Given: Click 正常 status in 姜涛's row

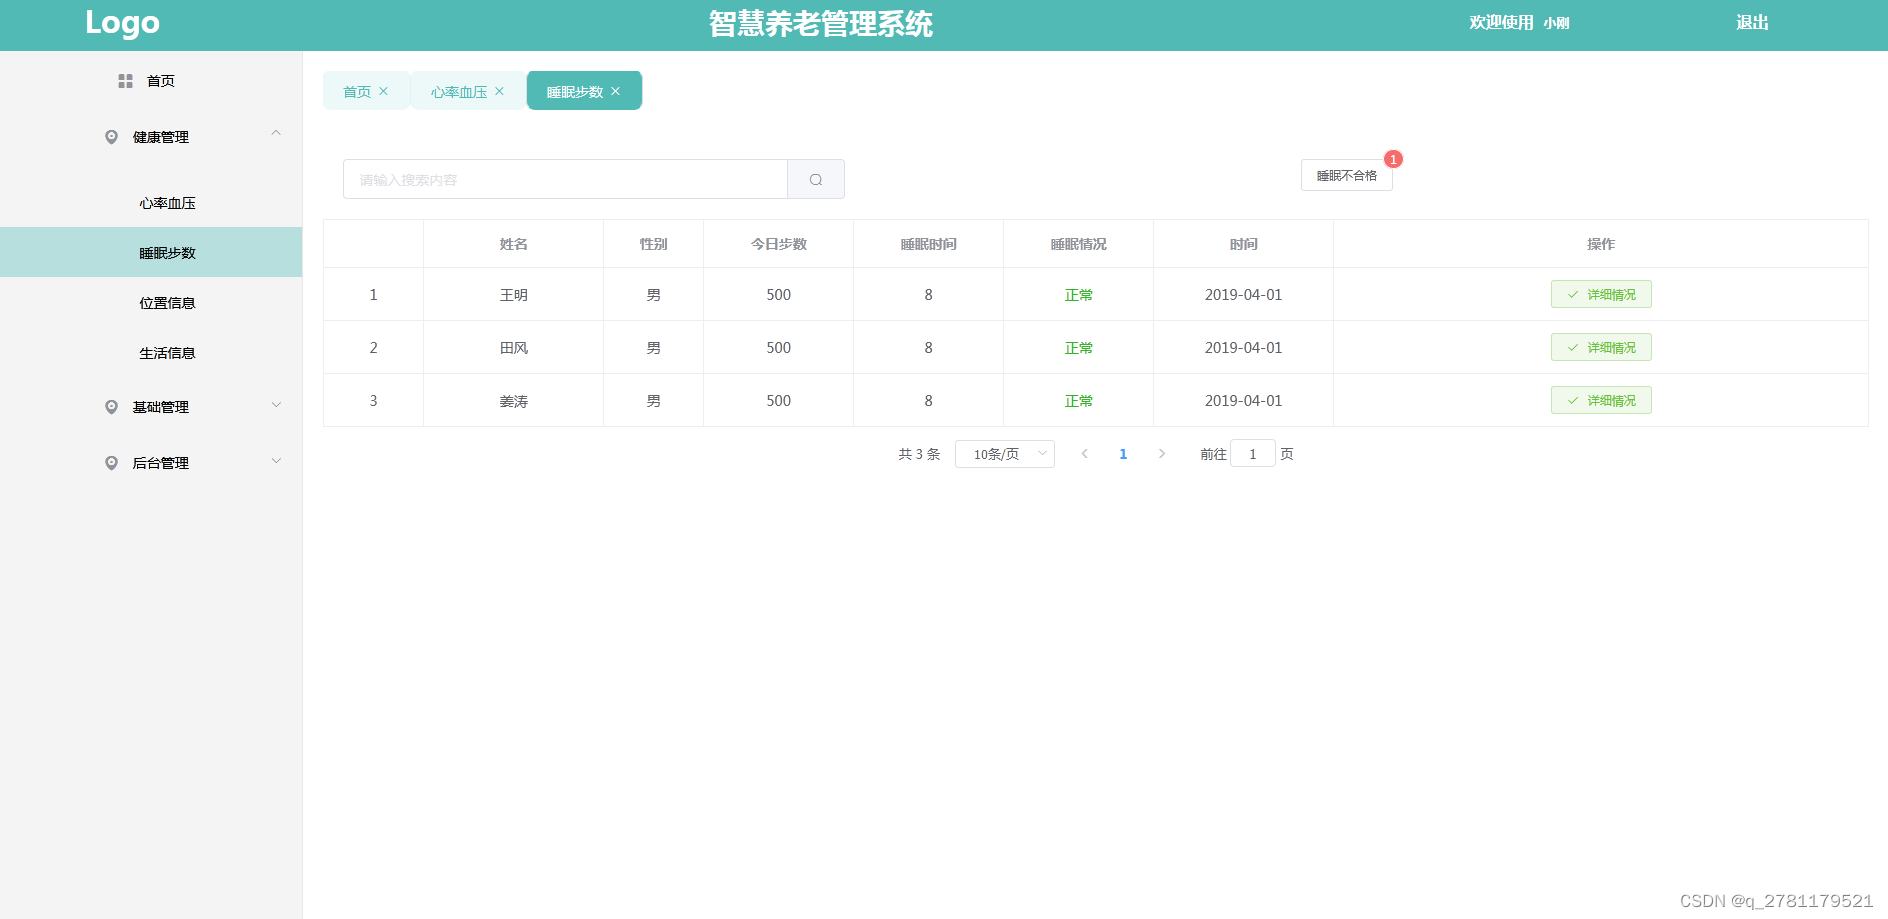Looking at the screenshot, I should point(1079,401).
